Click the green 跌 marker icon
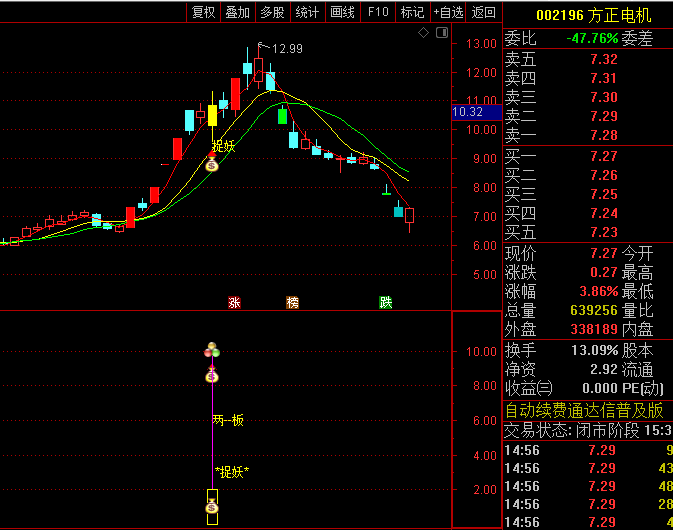 pos(385,302)
